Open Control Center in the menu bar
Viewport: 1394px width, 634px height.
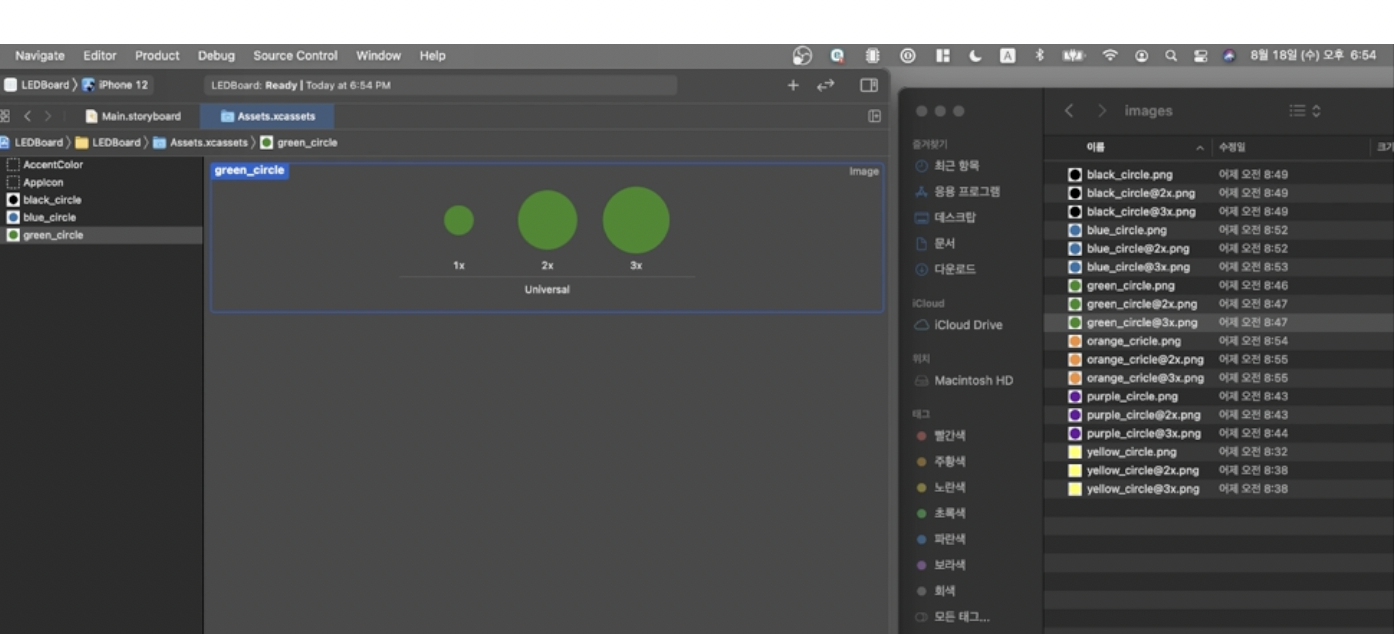[x=1200, y=56]
